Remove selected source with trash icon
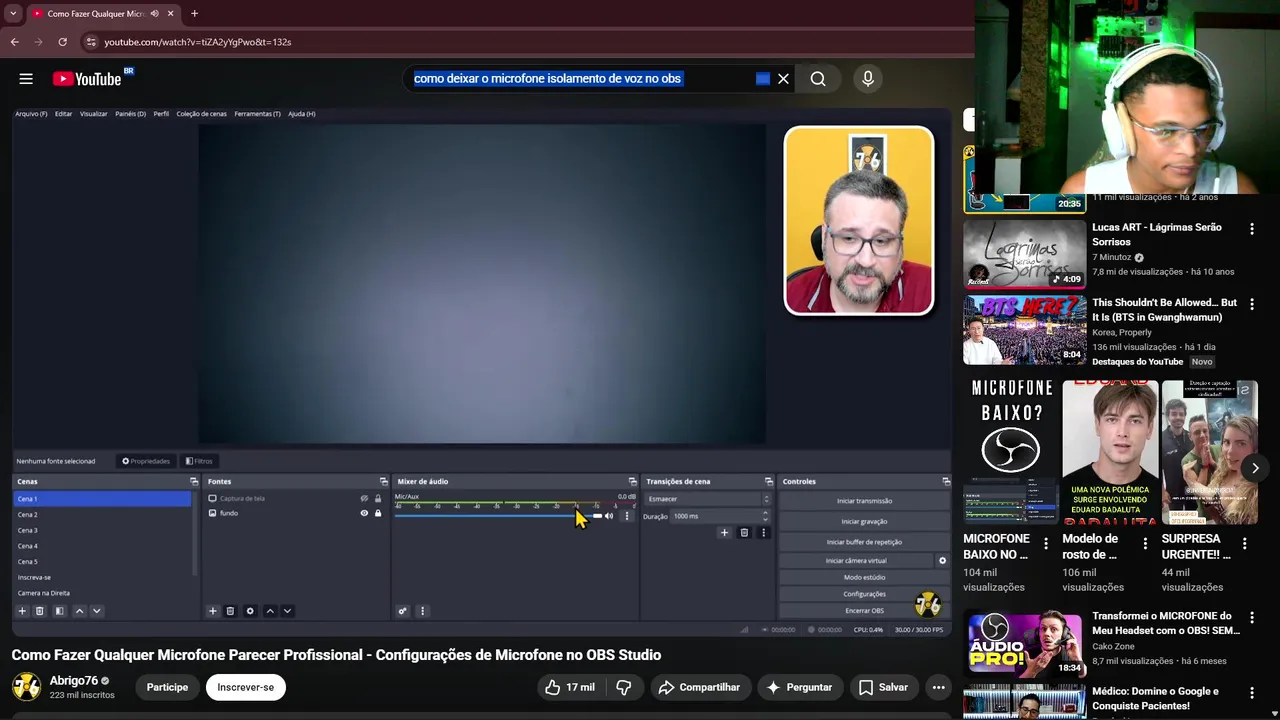1280x720 pixels. click(230, 611)
